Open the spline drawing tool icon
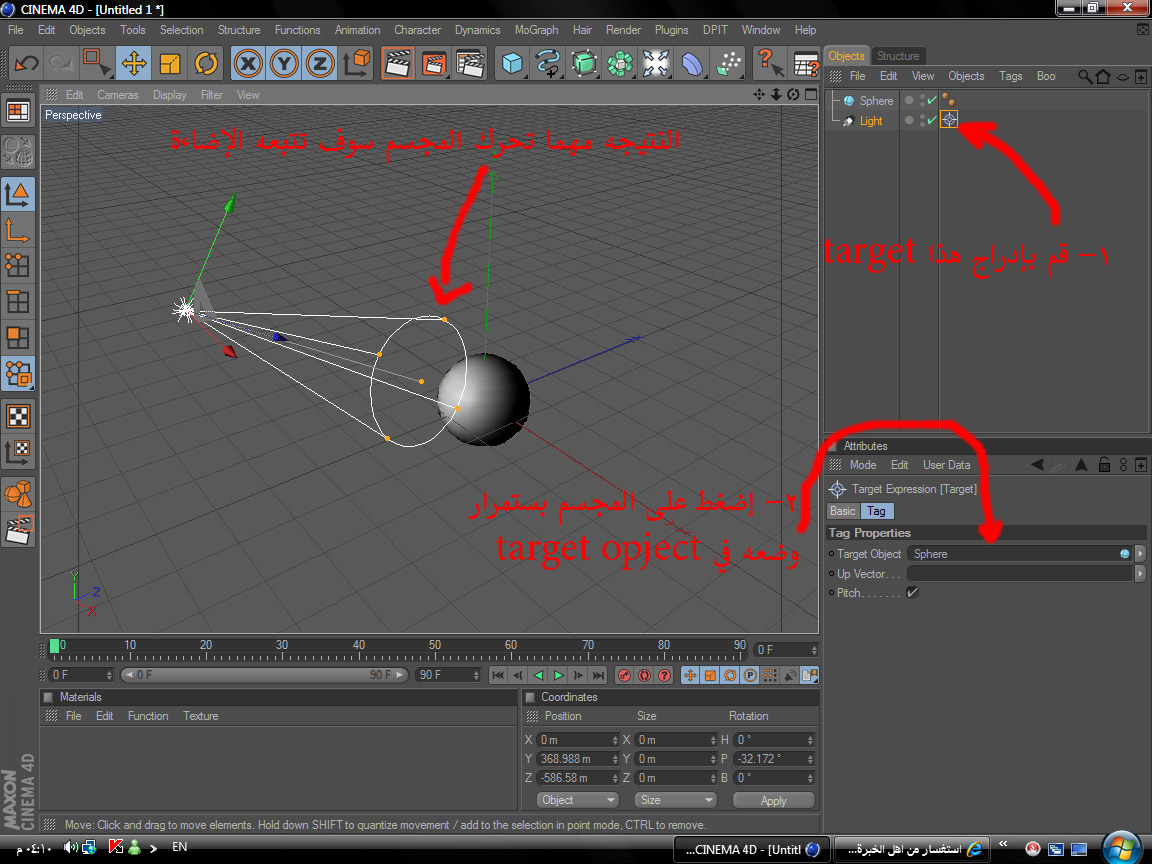This screenshot has width=1152, height=864. coord(548,63)
